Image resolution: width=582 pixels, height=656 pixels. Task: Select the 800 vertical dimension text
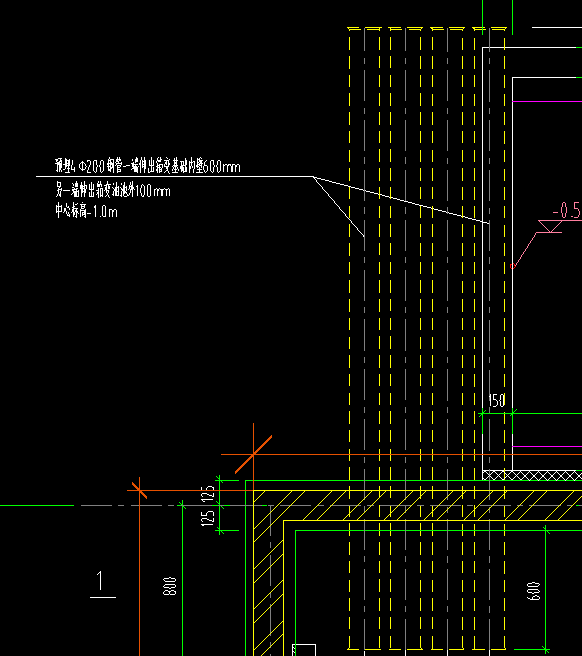point(169,586)
